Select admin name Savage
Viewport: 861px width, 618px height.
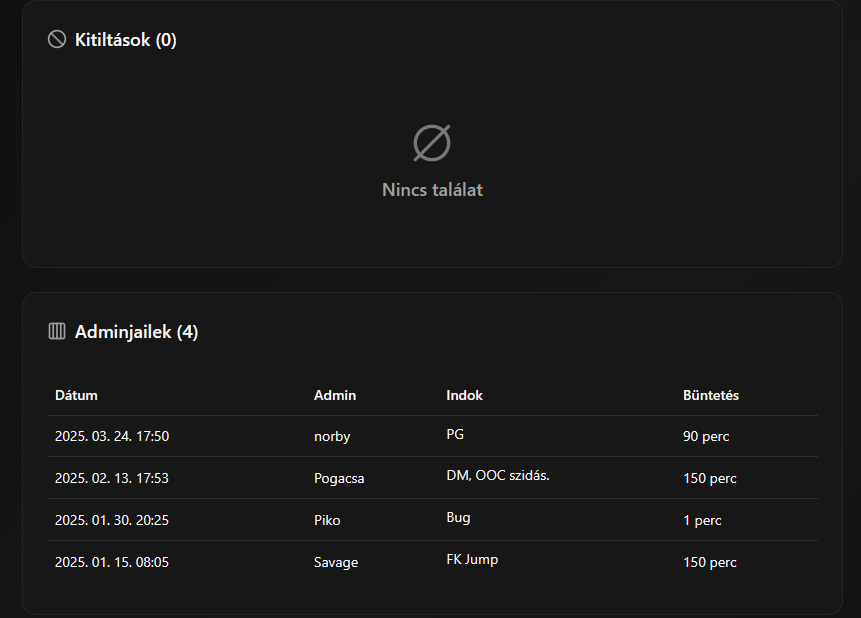[335, 563]
